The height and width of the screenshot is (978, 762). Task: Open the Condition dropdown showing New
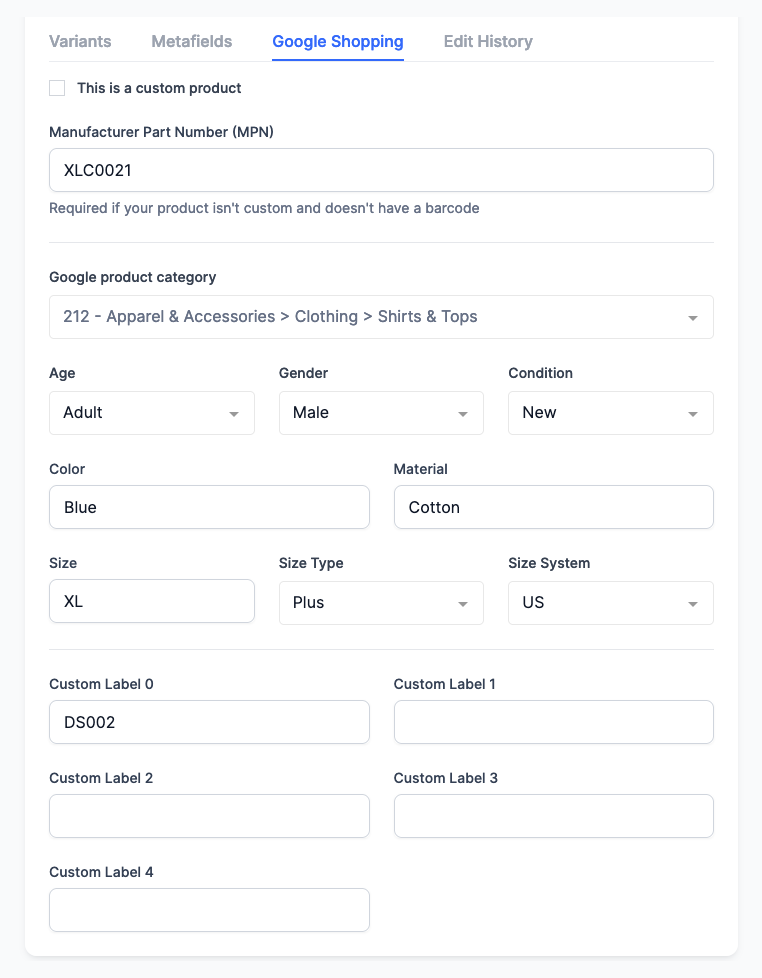tap(610, 413)
